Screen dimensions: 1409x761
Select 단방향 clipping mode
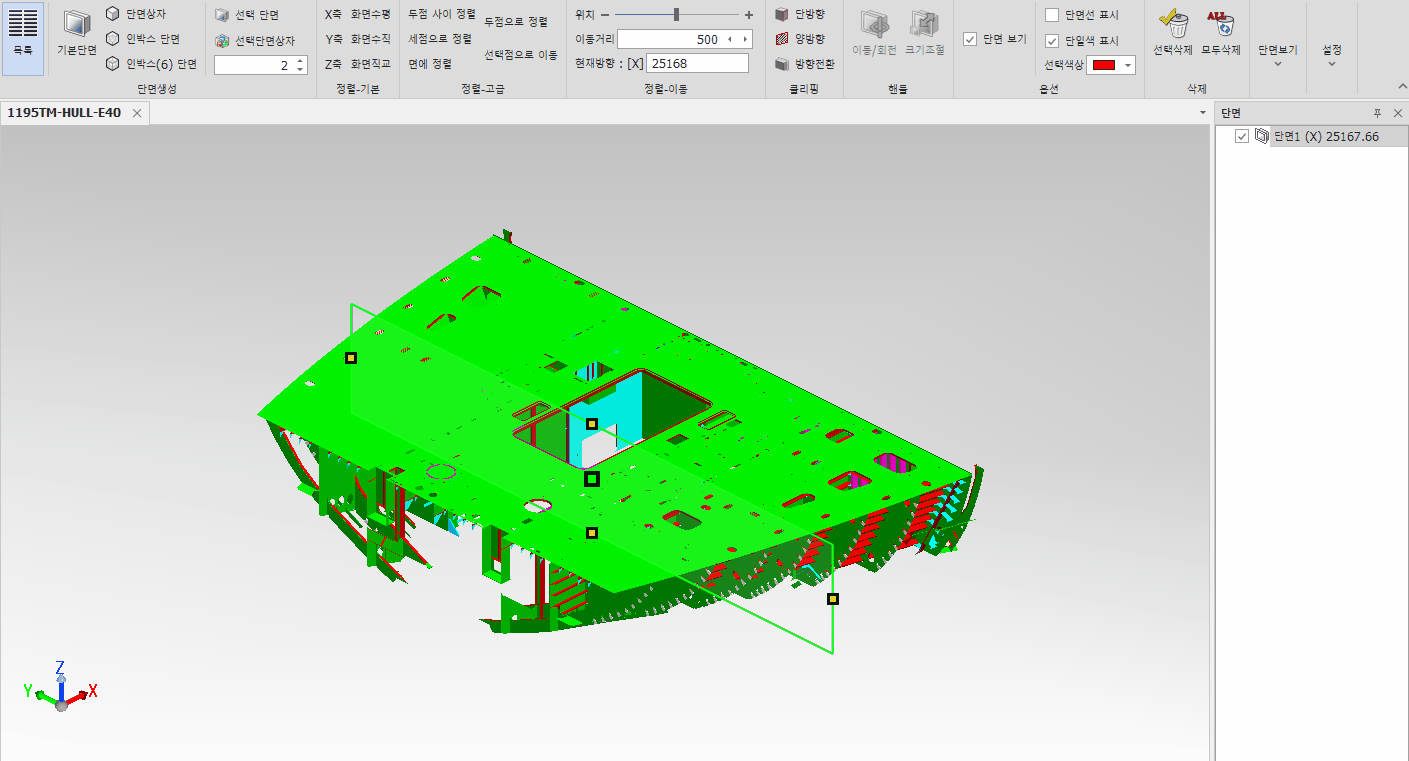click(782, 14)
